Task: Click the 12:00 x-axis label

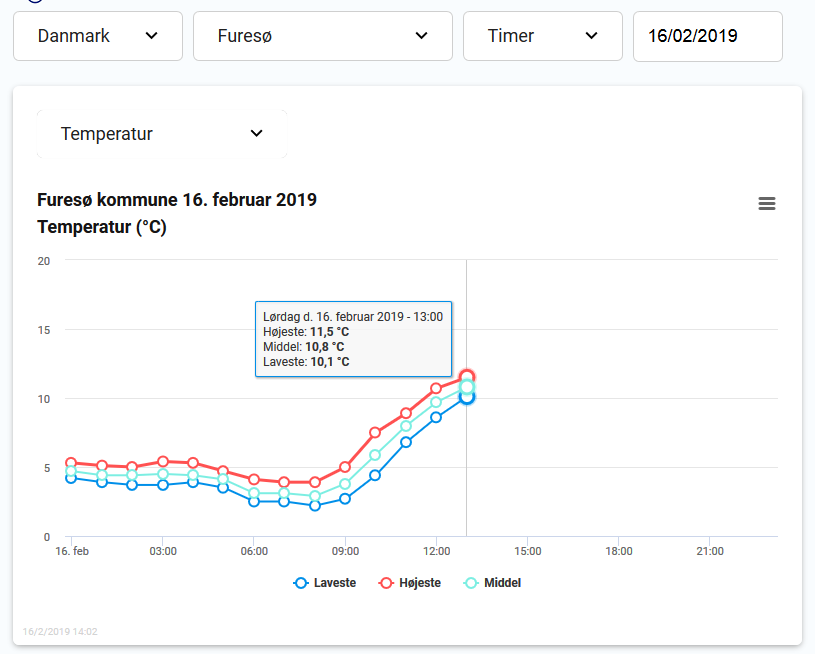Action: coord(437,551)
